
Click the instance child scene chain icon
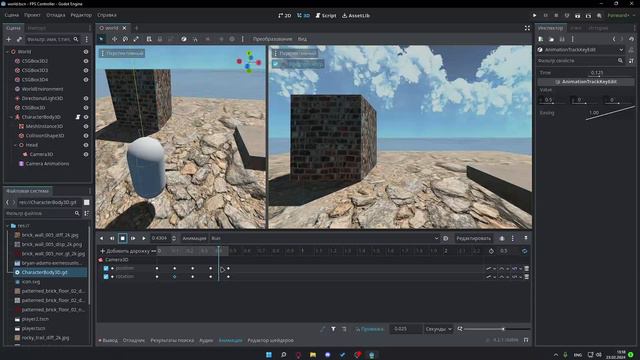click(19, 40)
